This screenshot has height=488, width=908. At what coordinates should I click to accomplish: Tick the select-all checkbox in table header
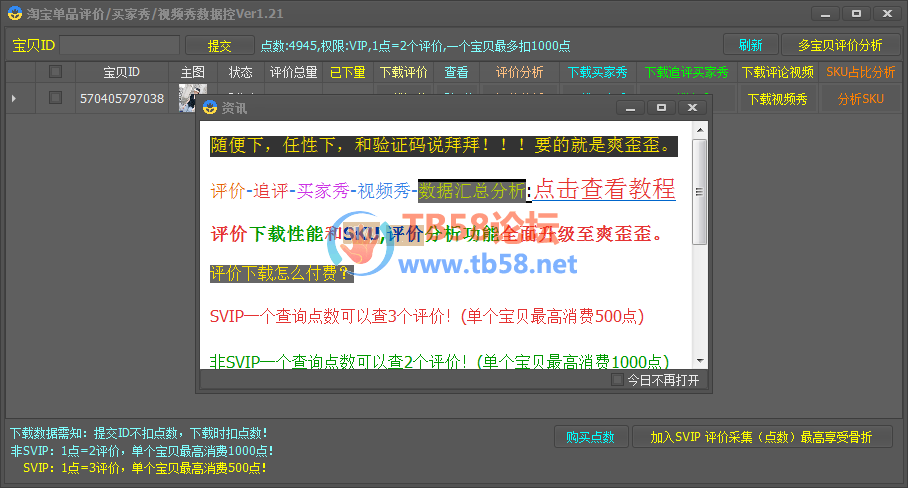coord(56,72)
